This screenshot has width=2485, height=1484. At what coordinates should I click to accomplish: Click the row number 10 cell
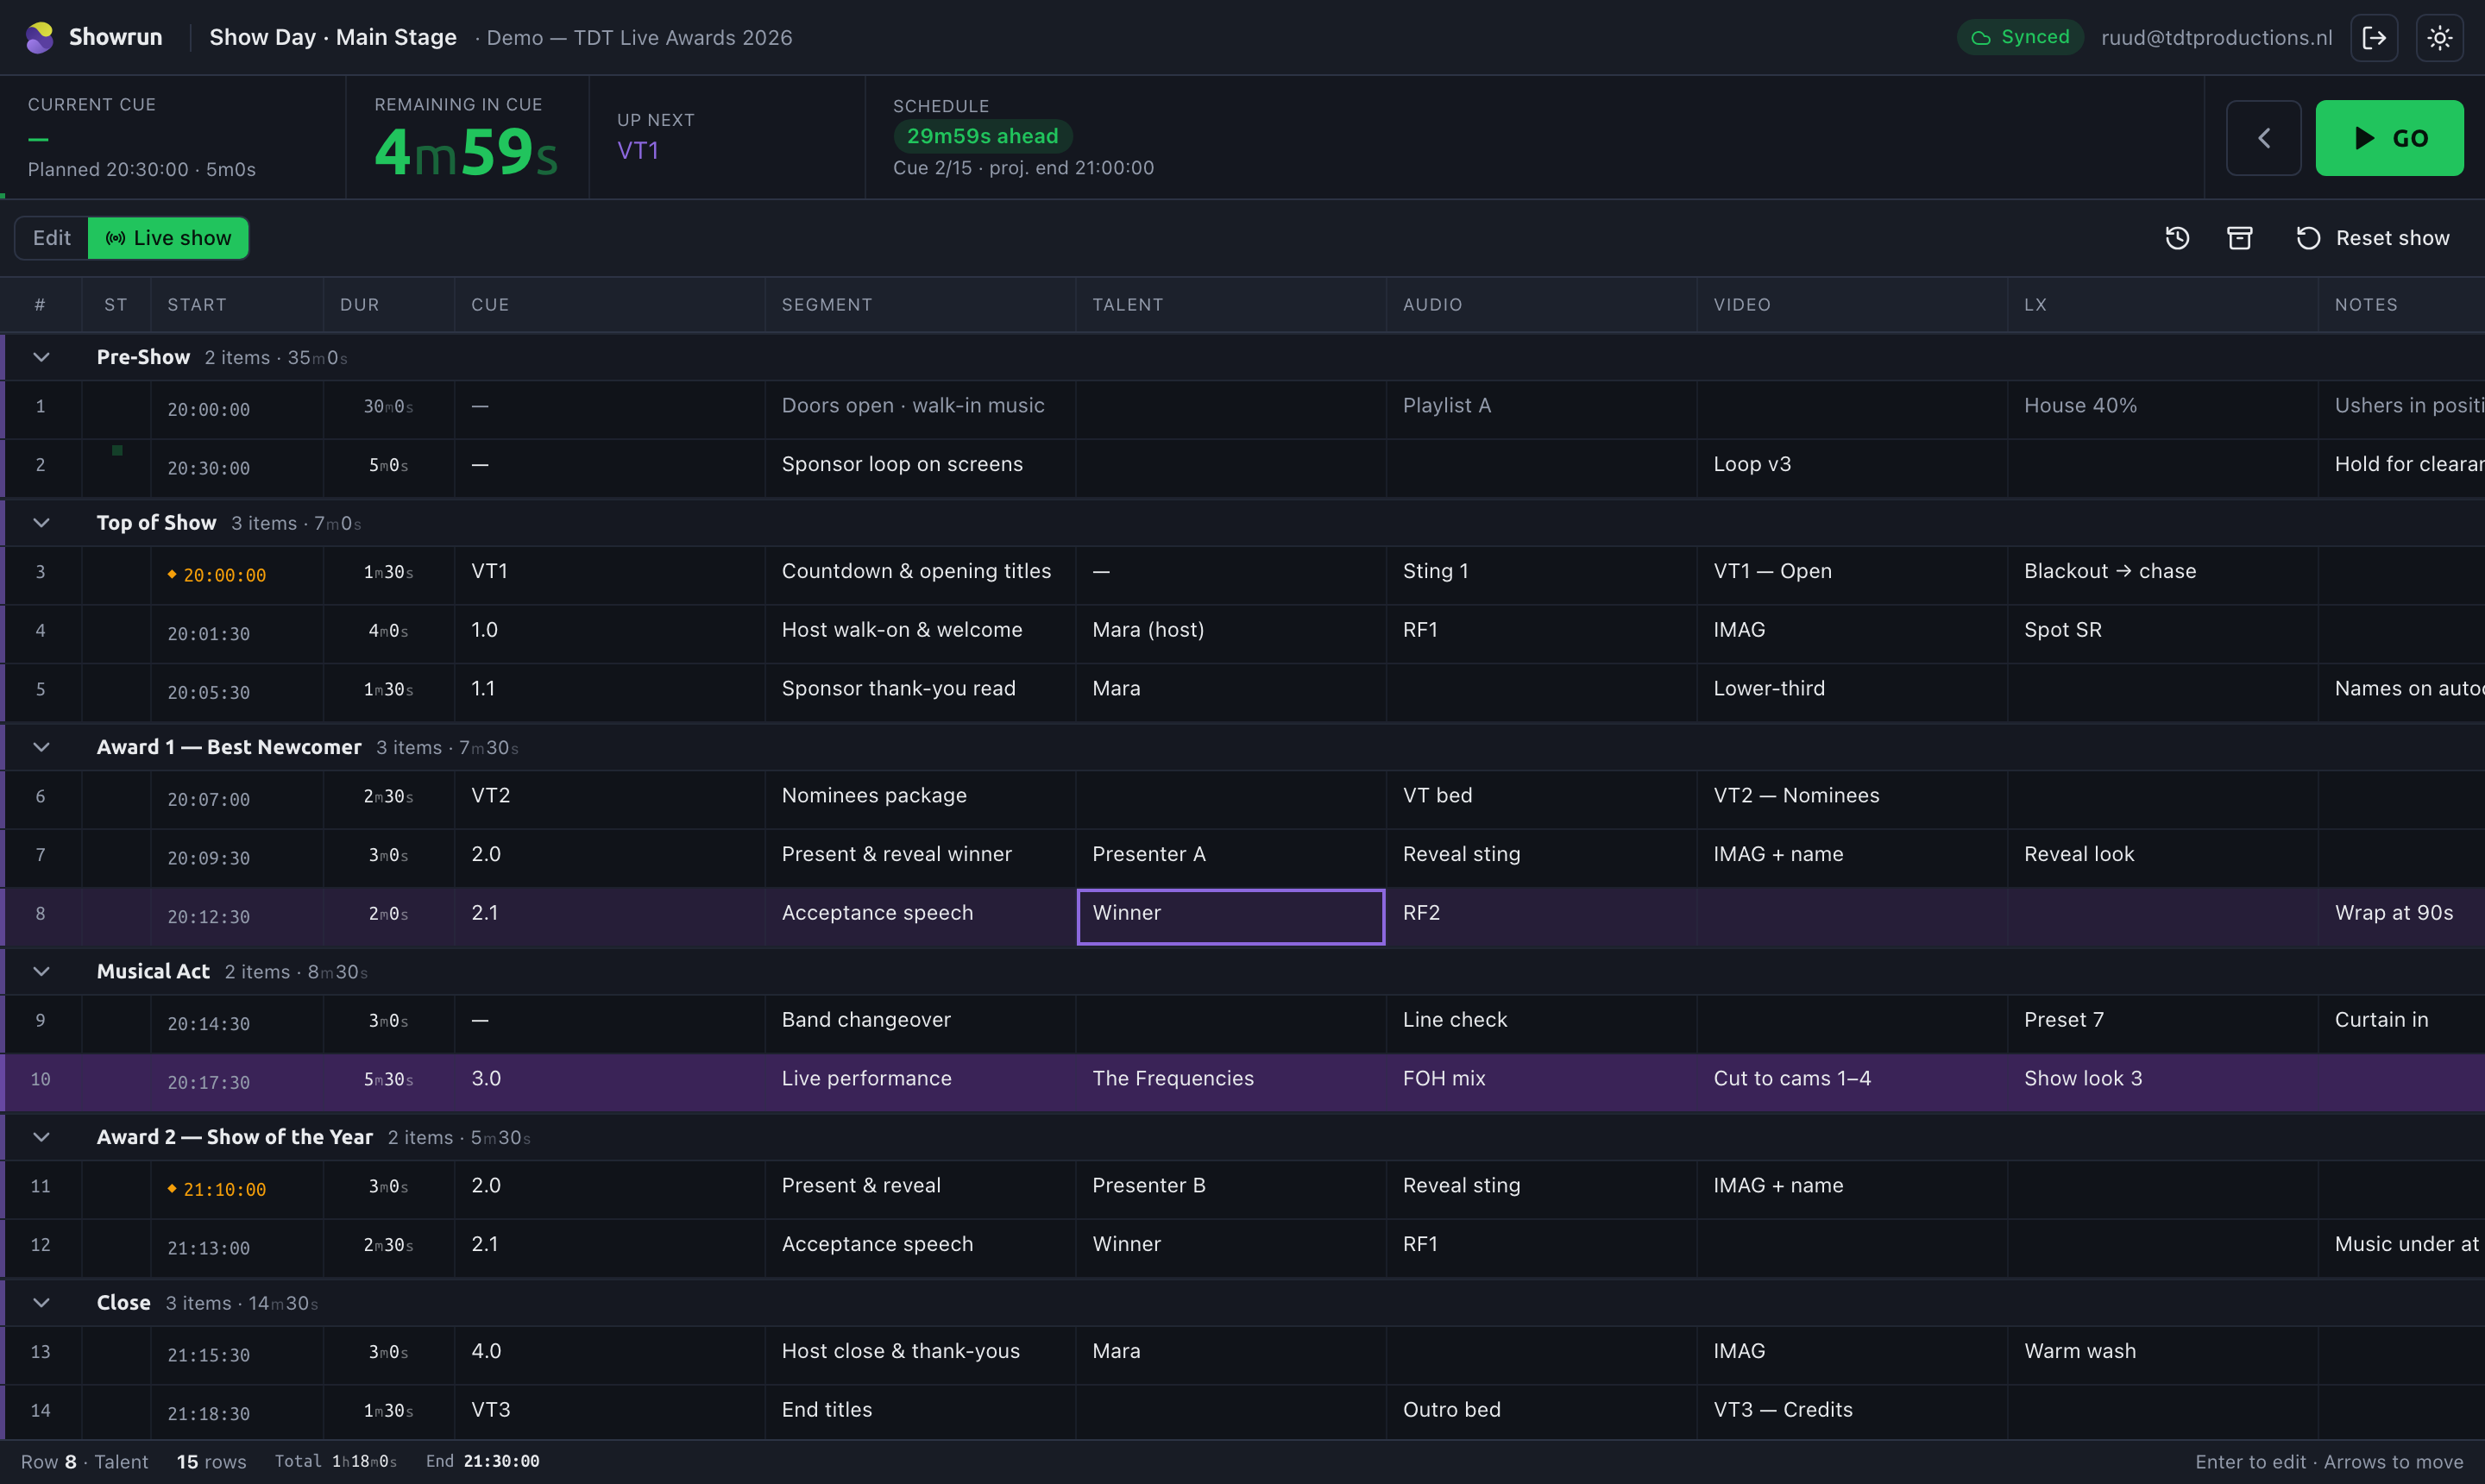point(41,1082)
